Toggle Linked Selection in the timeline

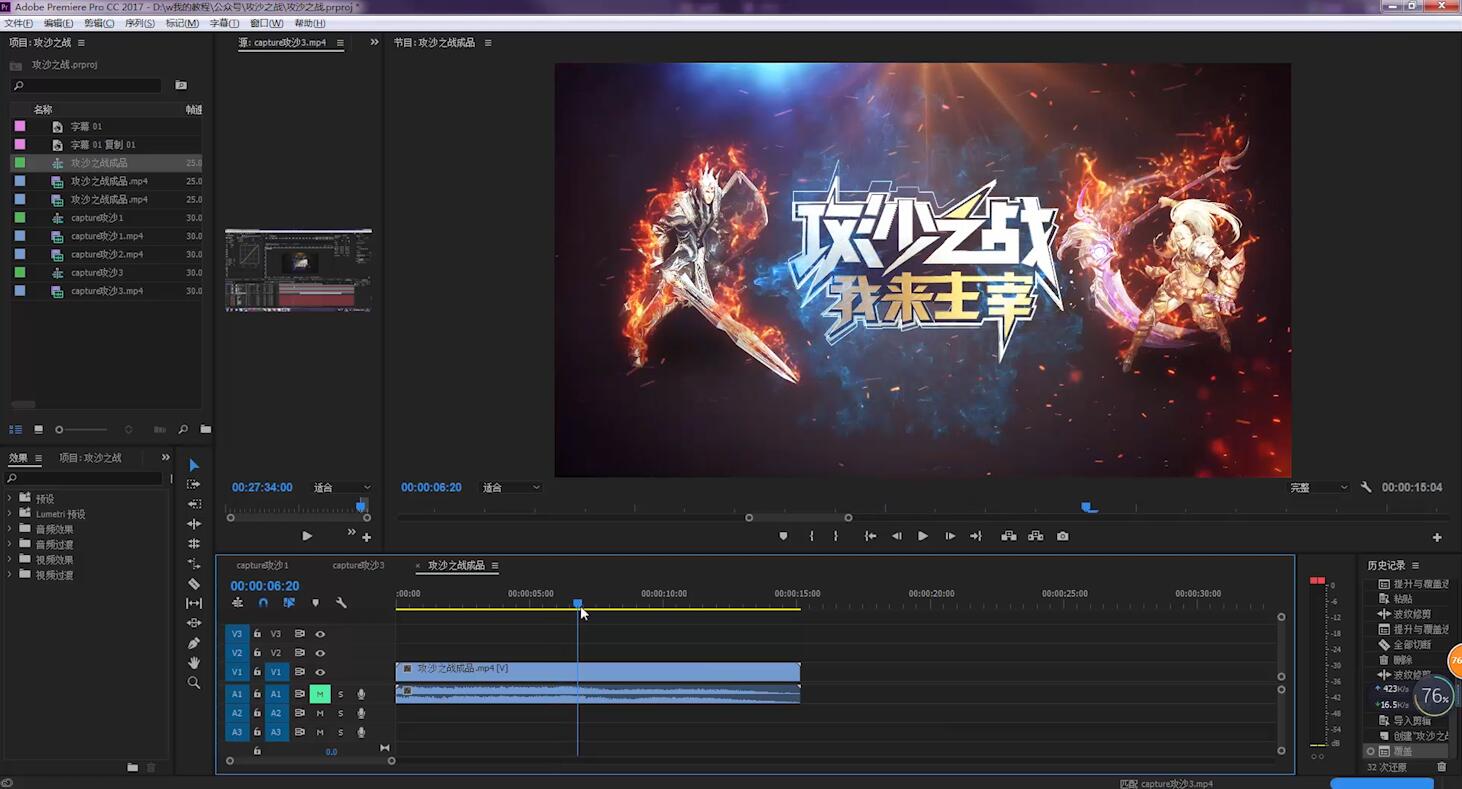tap(289, 603)
